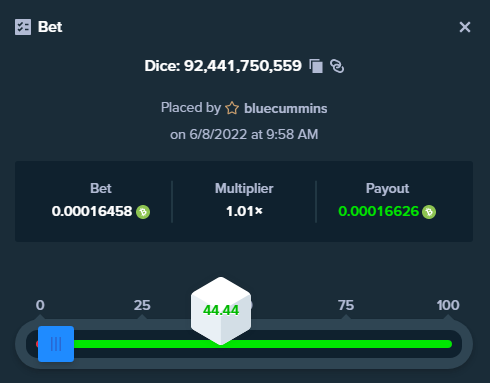This screenshot has height=383, width=490.
Task: Click the Payout currency coin icon
Action: coord(429,212)
